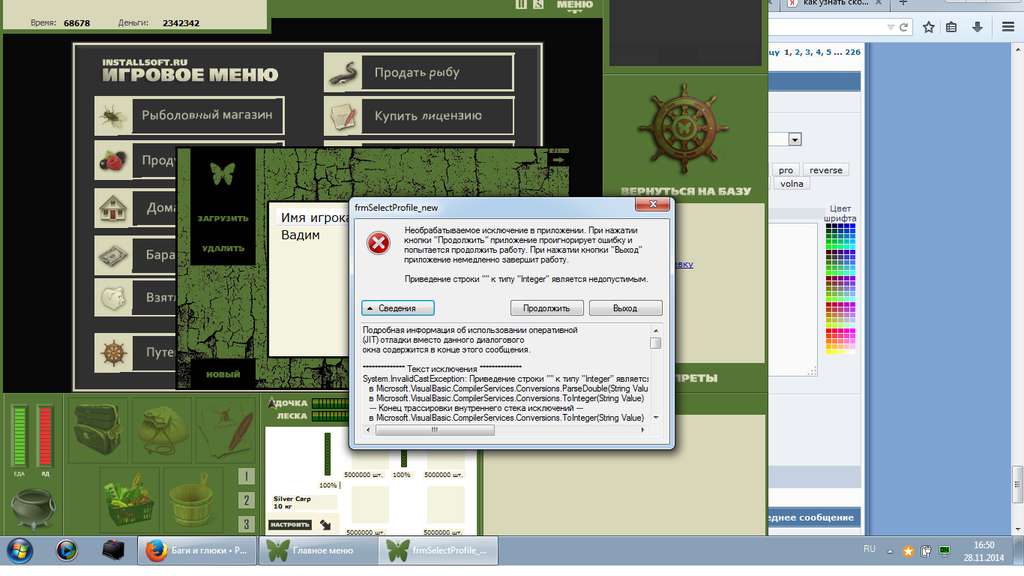Click the license paper icon beside Купить лицензию

[344, 116]
